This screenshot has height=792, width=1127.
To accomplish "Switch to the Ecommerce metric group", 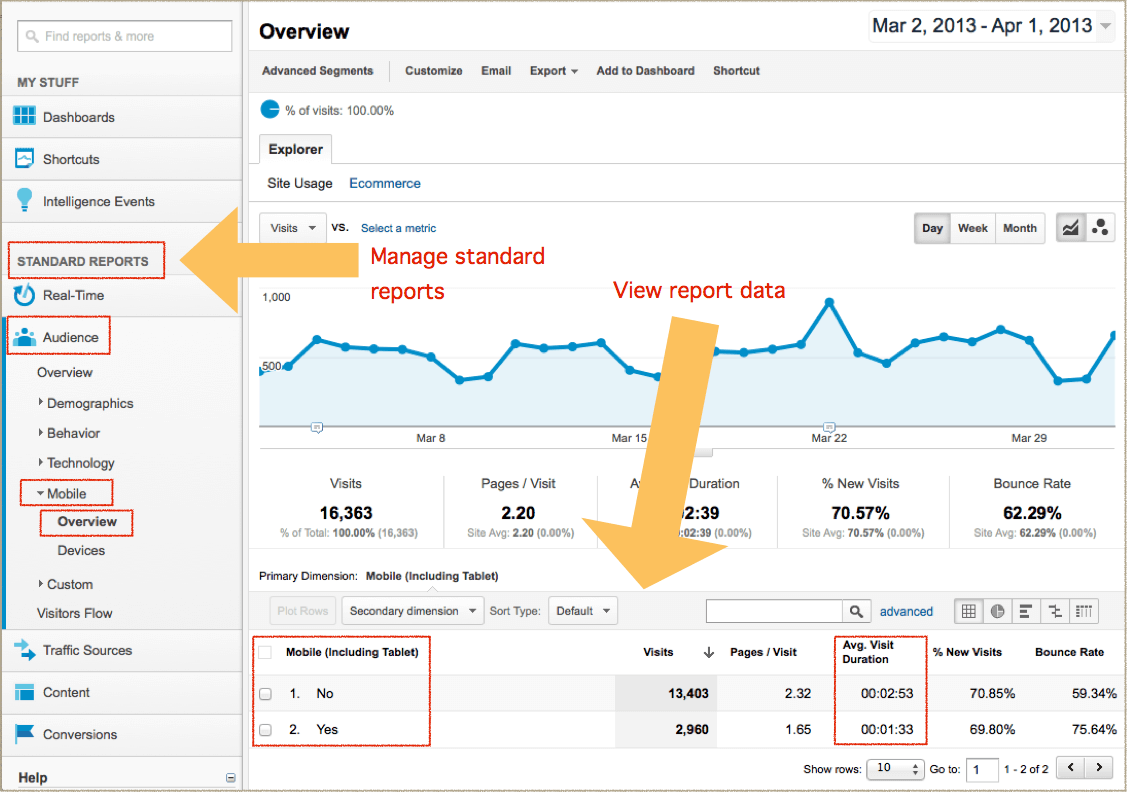I will [x=385, y=183].
